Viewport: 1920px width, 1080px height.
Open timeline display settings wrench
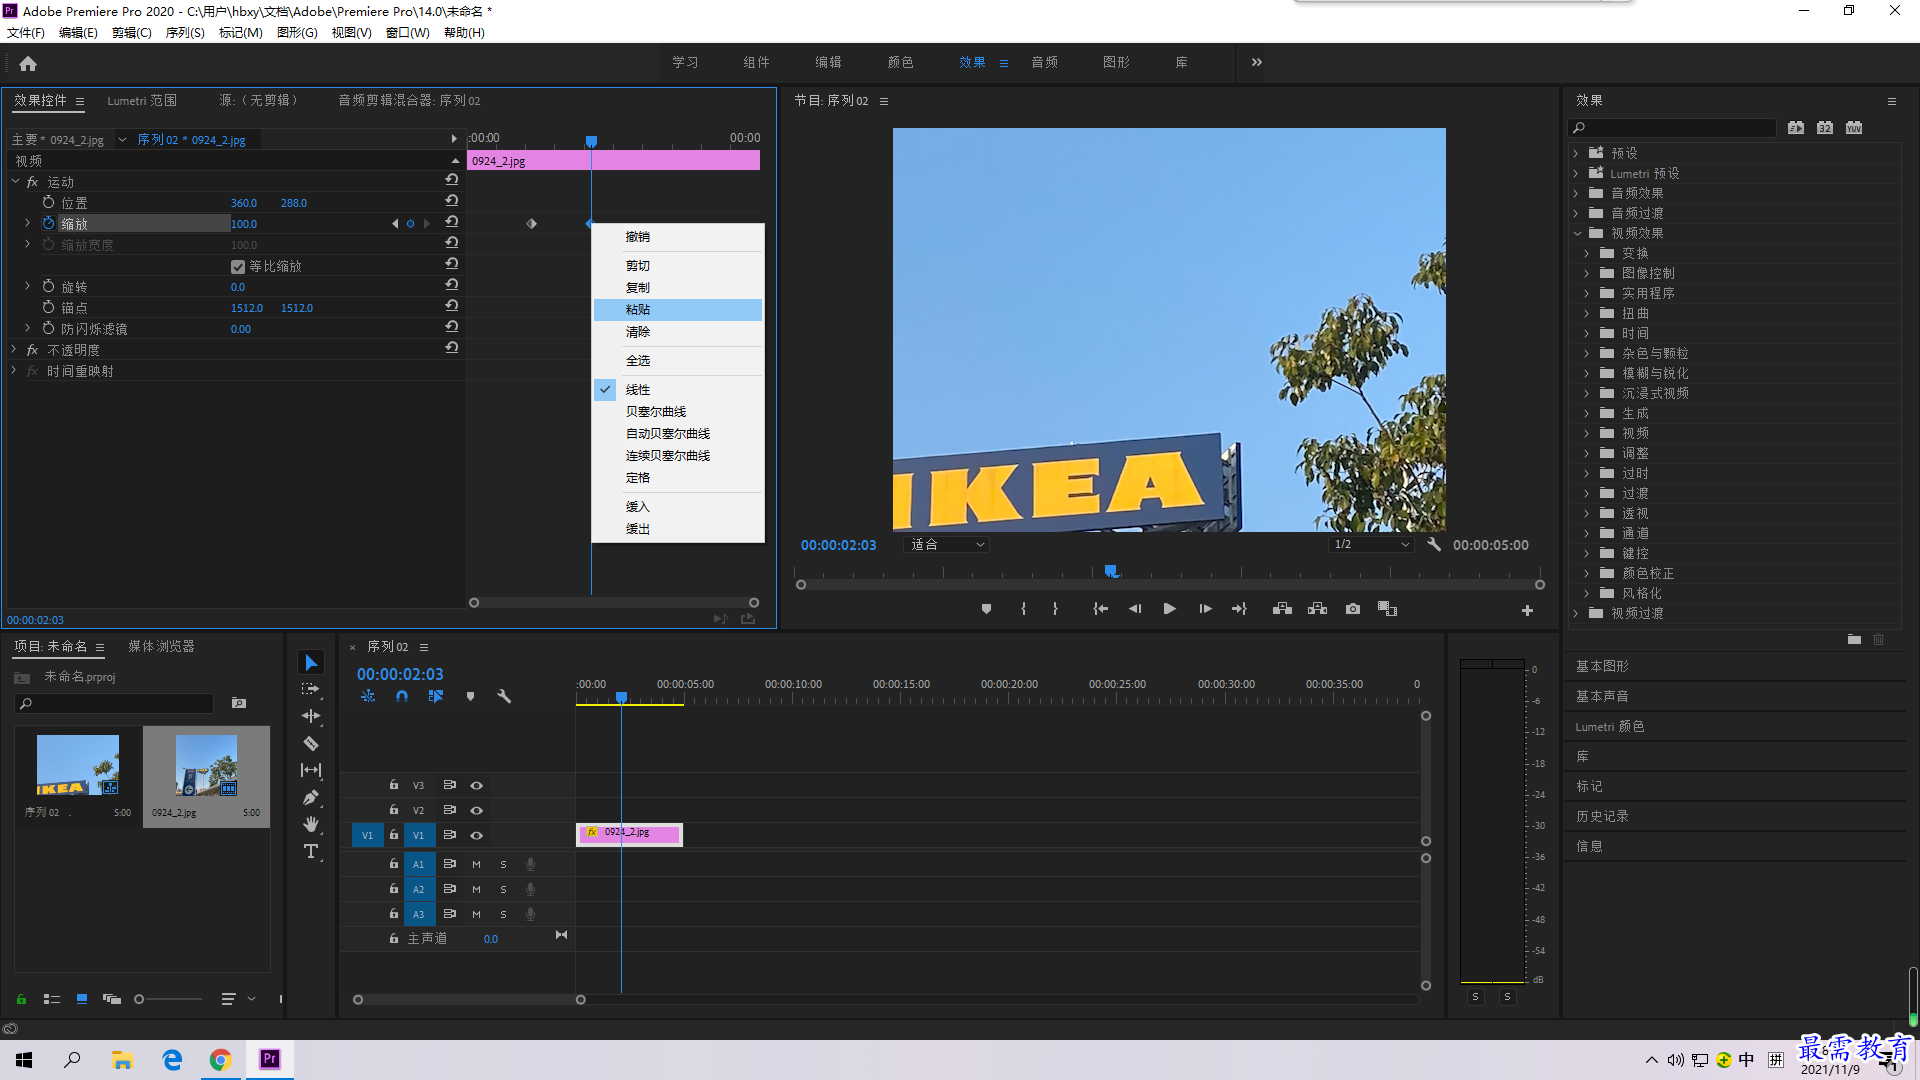[x=504, y=696]
